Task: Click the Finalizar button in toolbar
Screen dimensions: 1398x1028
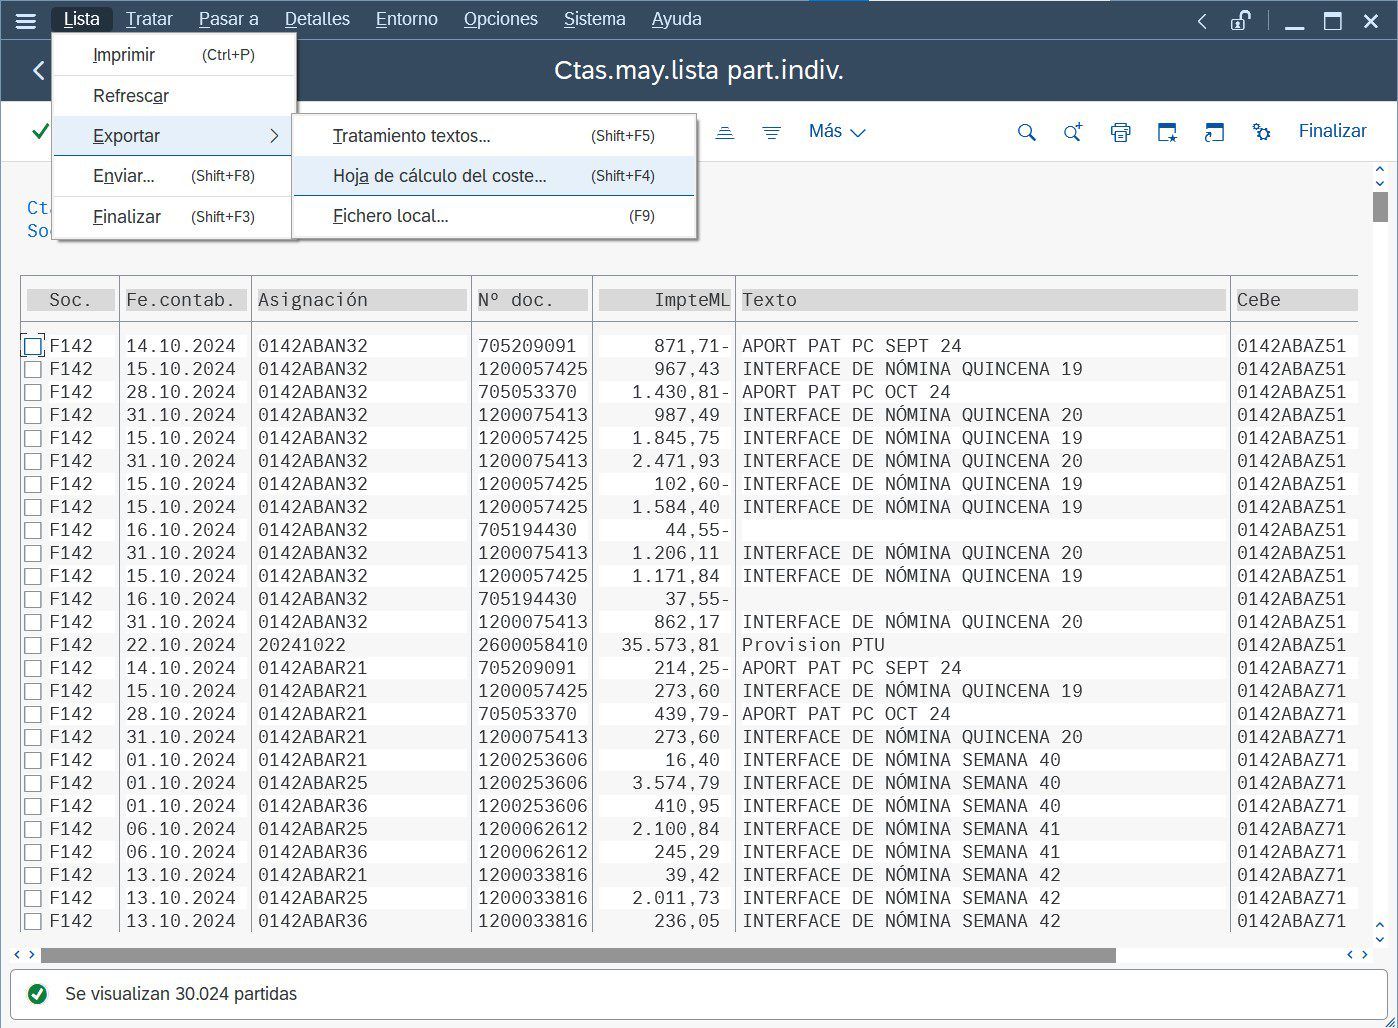Action: click(1332, 131)
